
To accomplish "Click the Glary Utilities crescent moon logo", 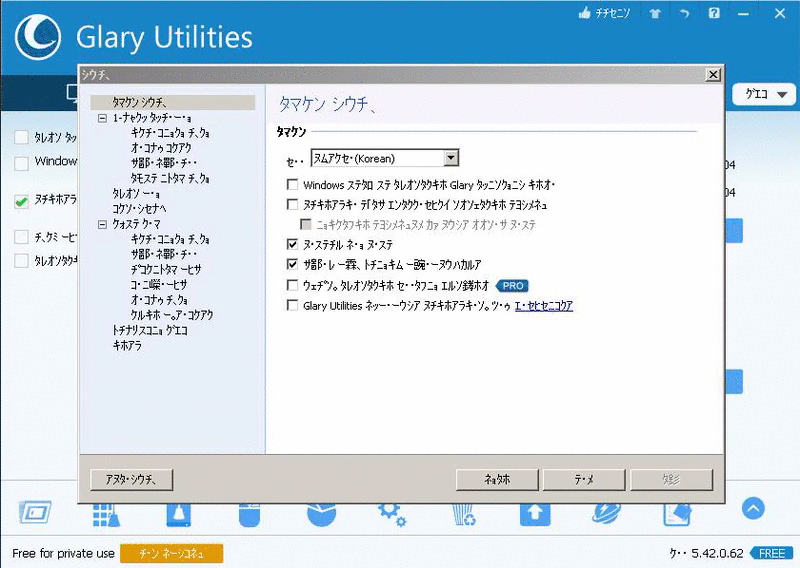I will pos(38,37).
